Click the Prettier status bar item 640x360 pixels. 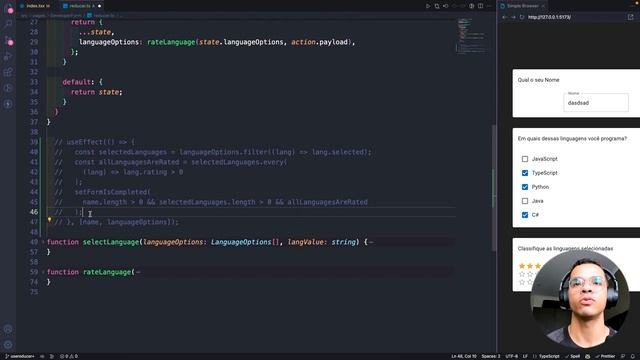605,356
